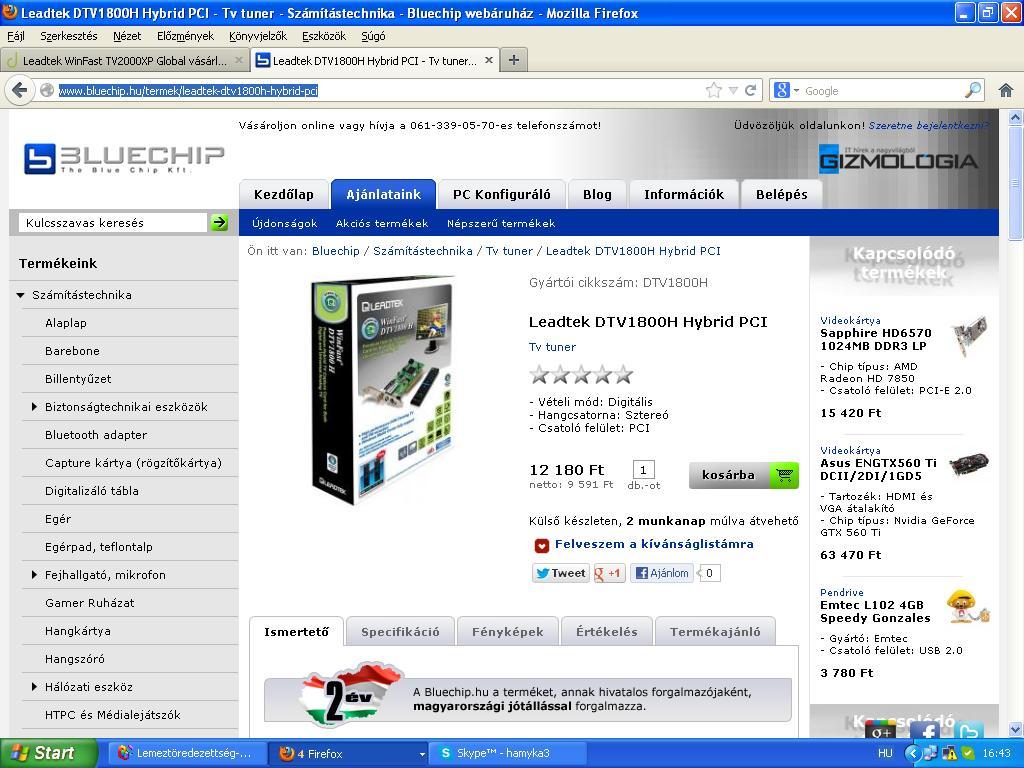Open the Eszközök menu
Viewport: 1024px width, 768px height.
click(x=324, y=36)
